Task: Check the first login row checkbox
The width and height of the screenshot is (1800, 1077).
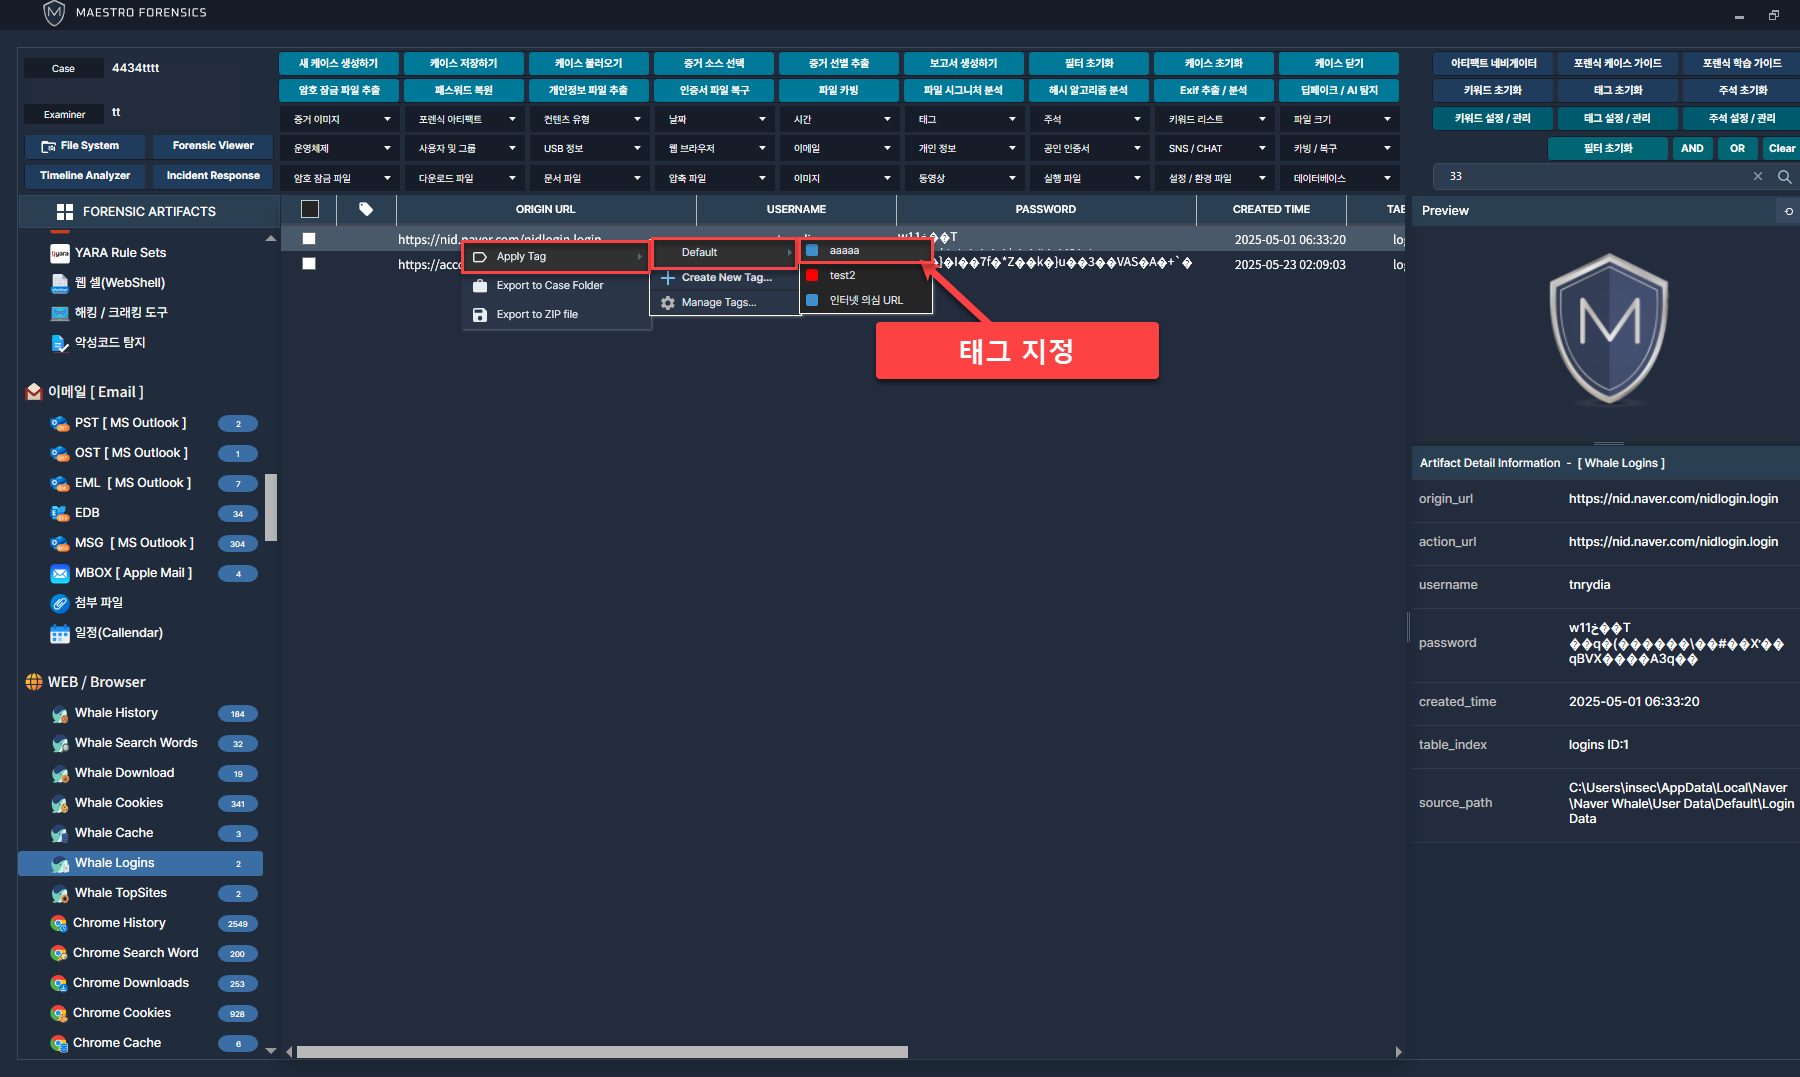Action: point(309,239)
